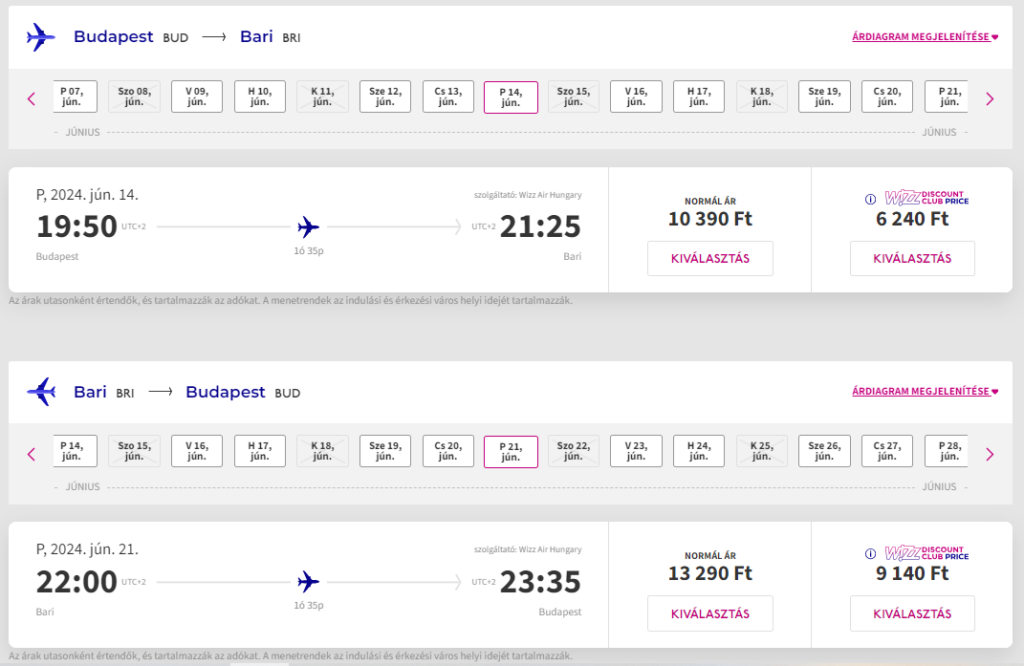Click WIZZ Discount Club logo above 9 140 Ft

pos(924,553)
